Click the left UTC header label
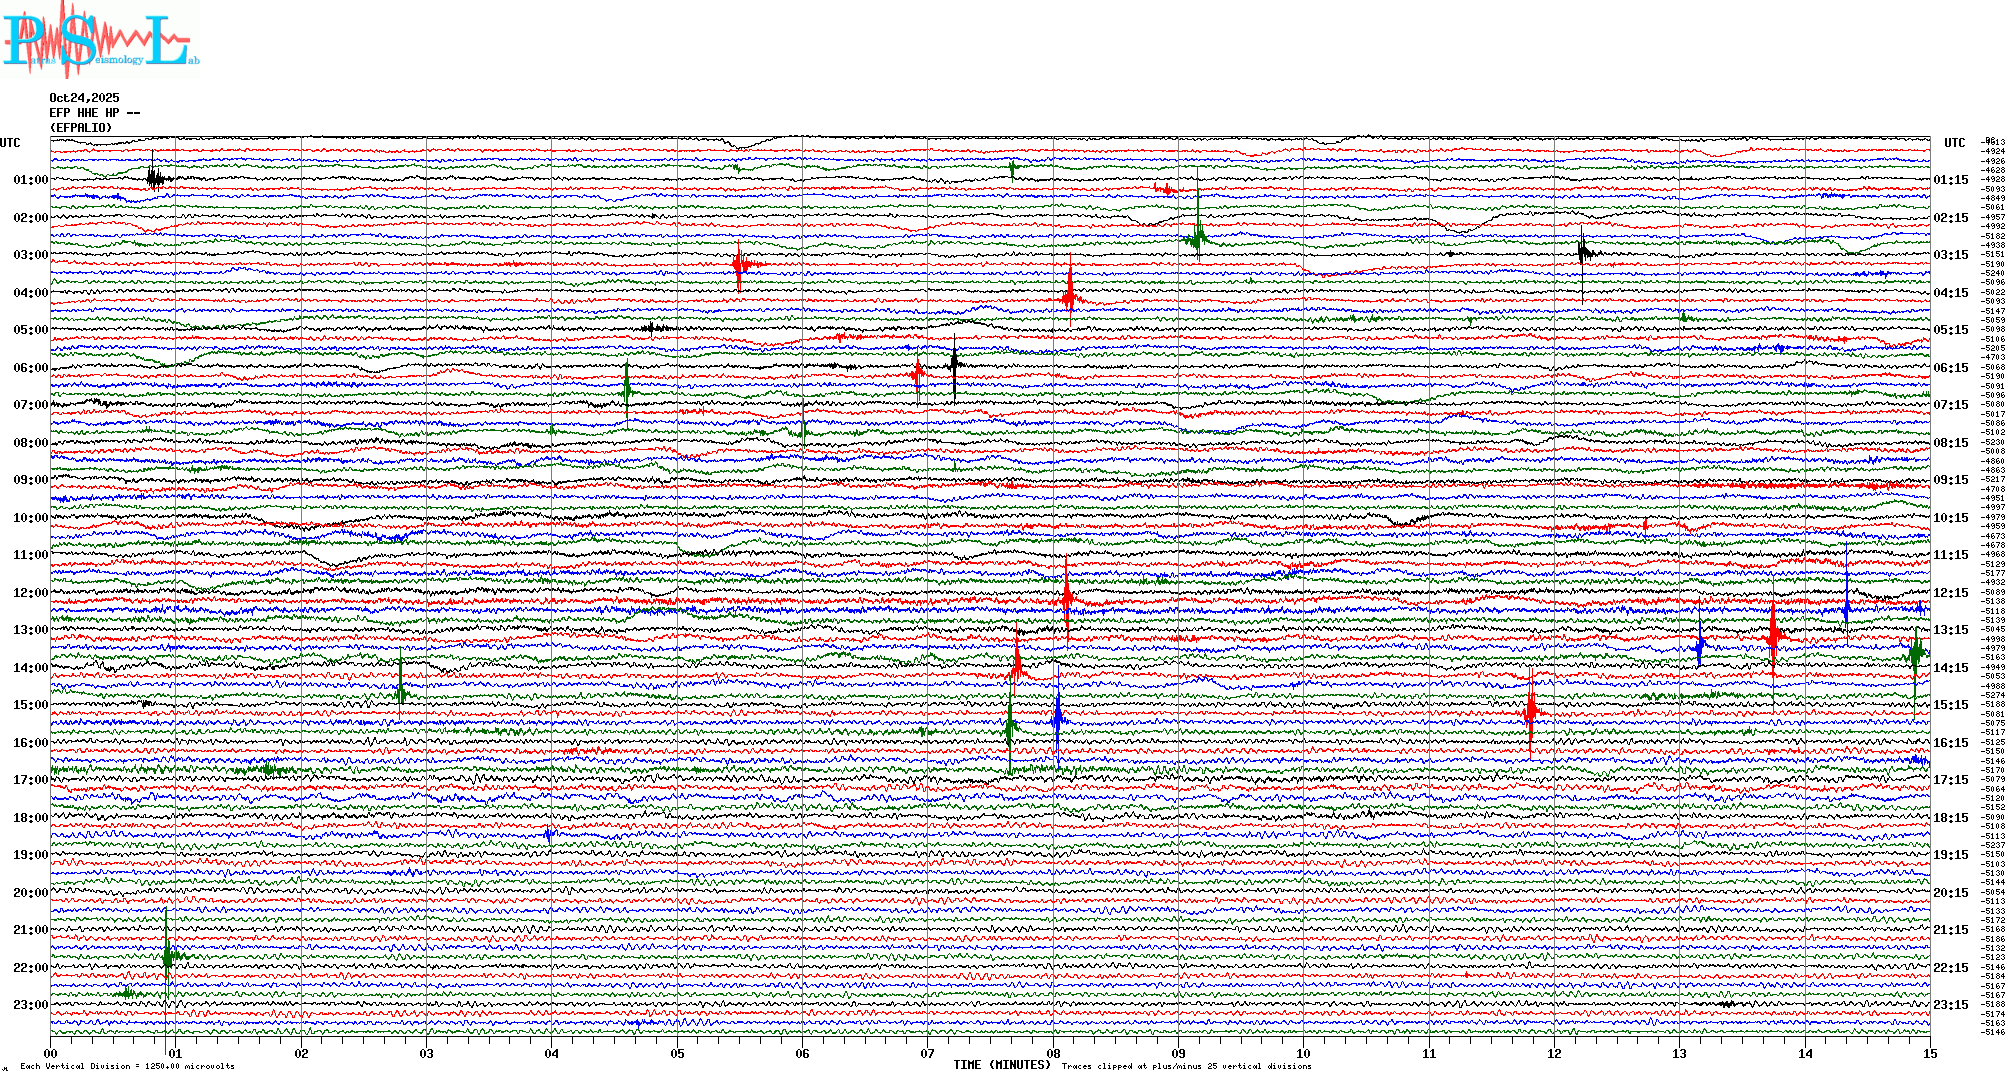2010x1080 pixels. pyautogui.click(x=10, y=143)
